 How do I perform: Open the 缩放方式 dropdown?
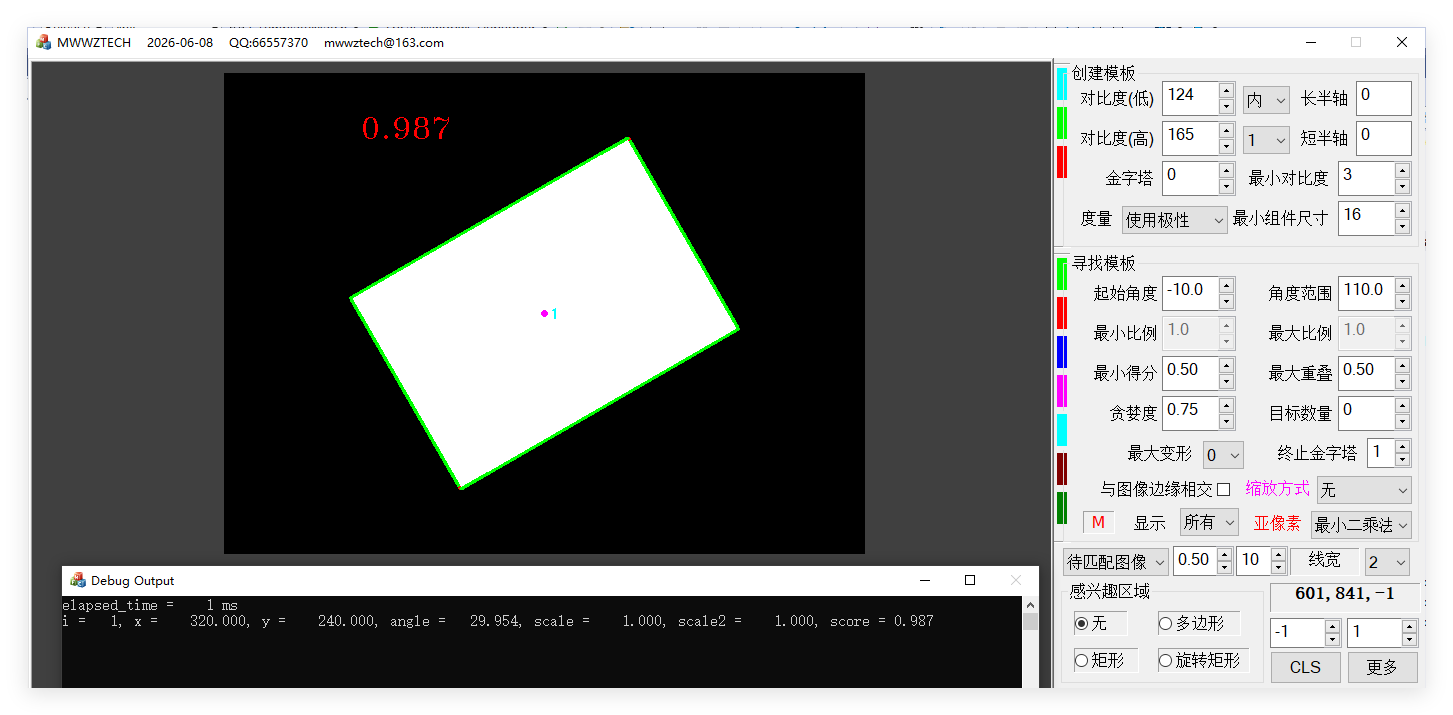click(1364, 490)
